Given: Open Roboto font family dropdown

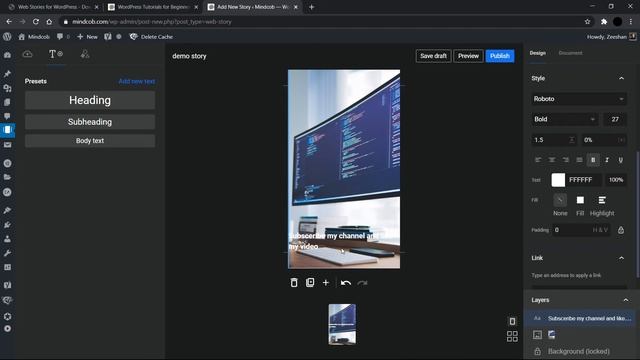Looking at the screenshot, I should [579, 99].
